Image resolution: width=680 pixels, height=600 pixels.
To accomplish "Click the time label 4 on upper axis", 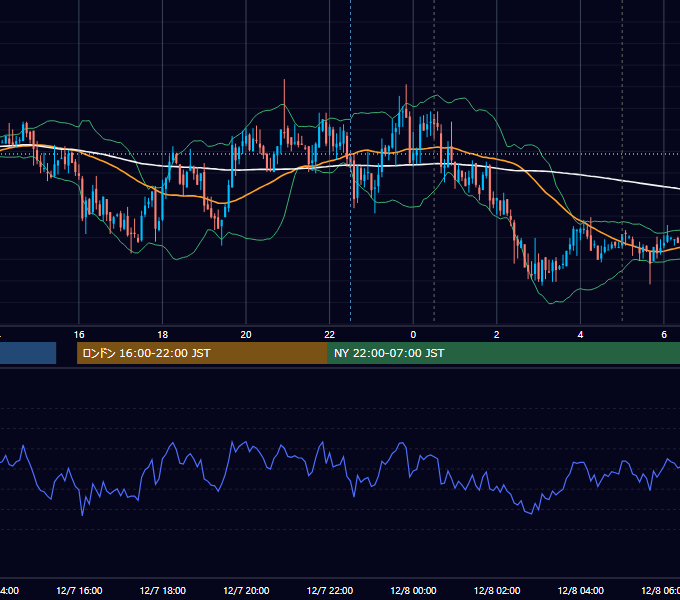I will [580, 335].
